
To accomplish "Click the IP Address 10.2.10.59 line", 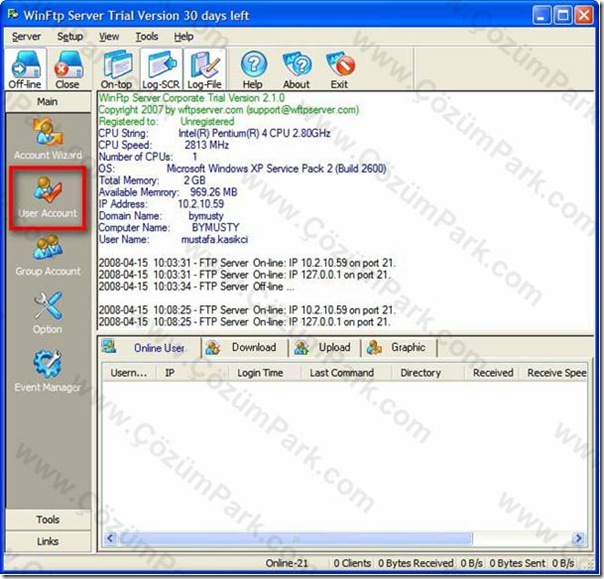I will 161,204.
